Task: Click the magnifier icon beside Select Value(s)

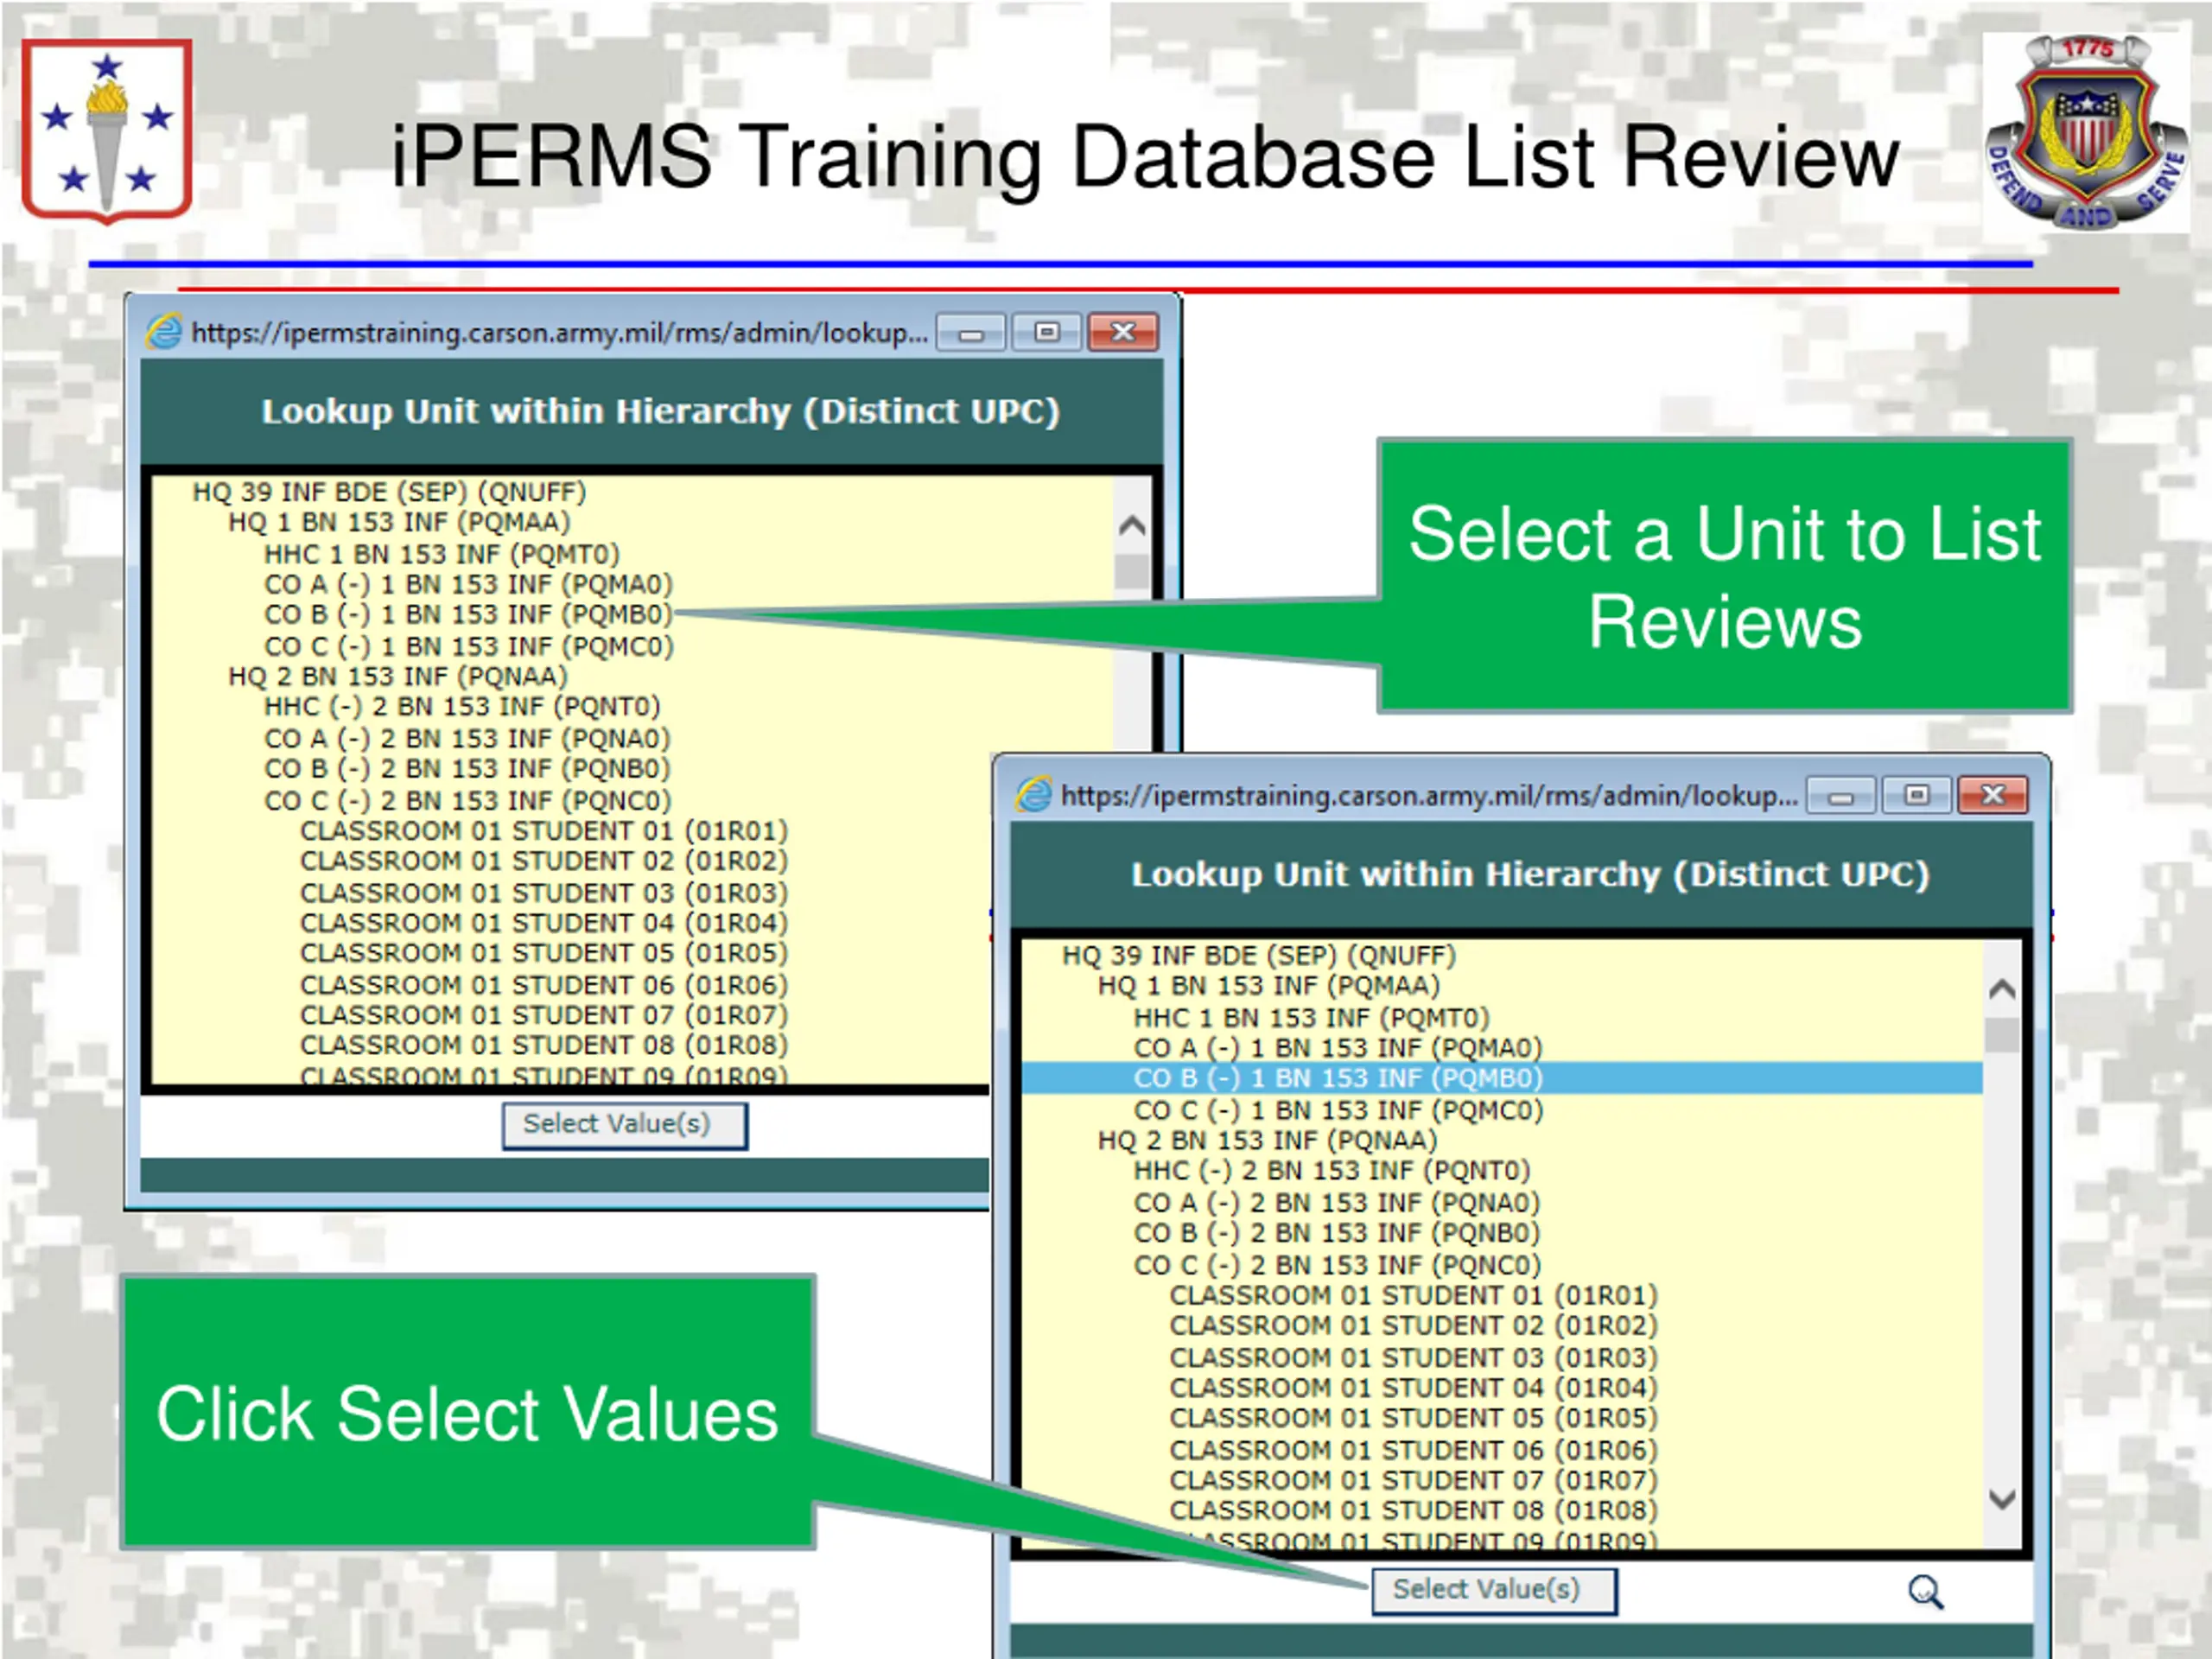Action: pos(1925,1591)
